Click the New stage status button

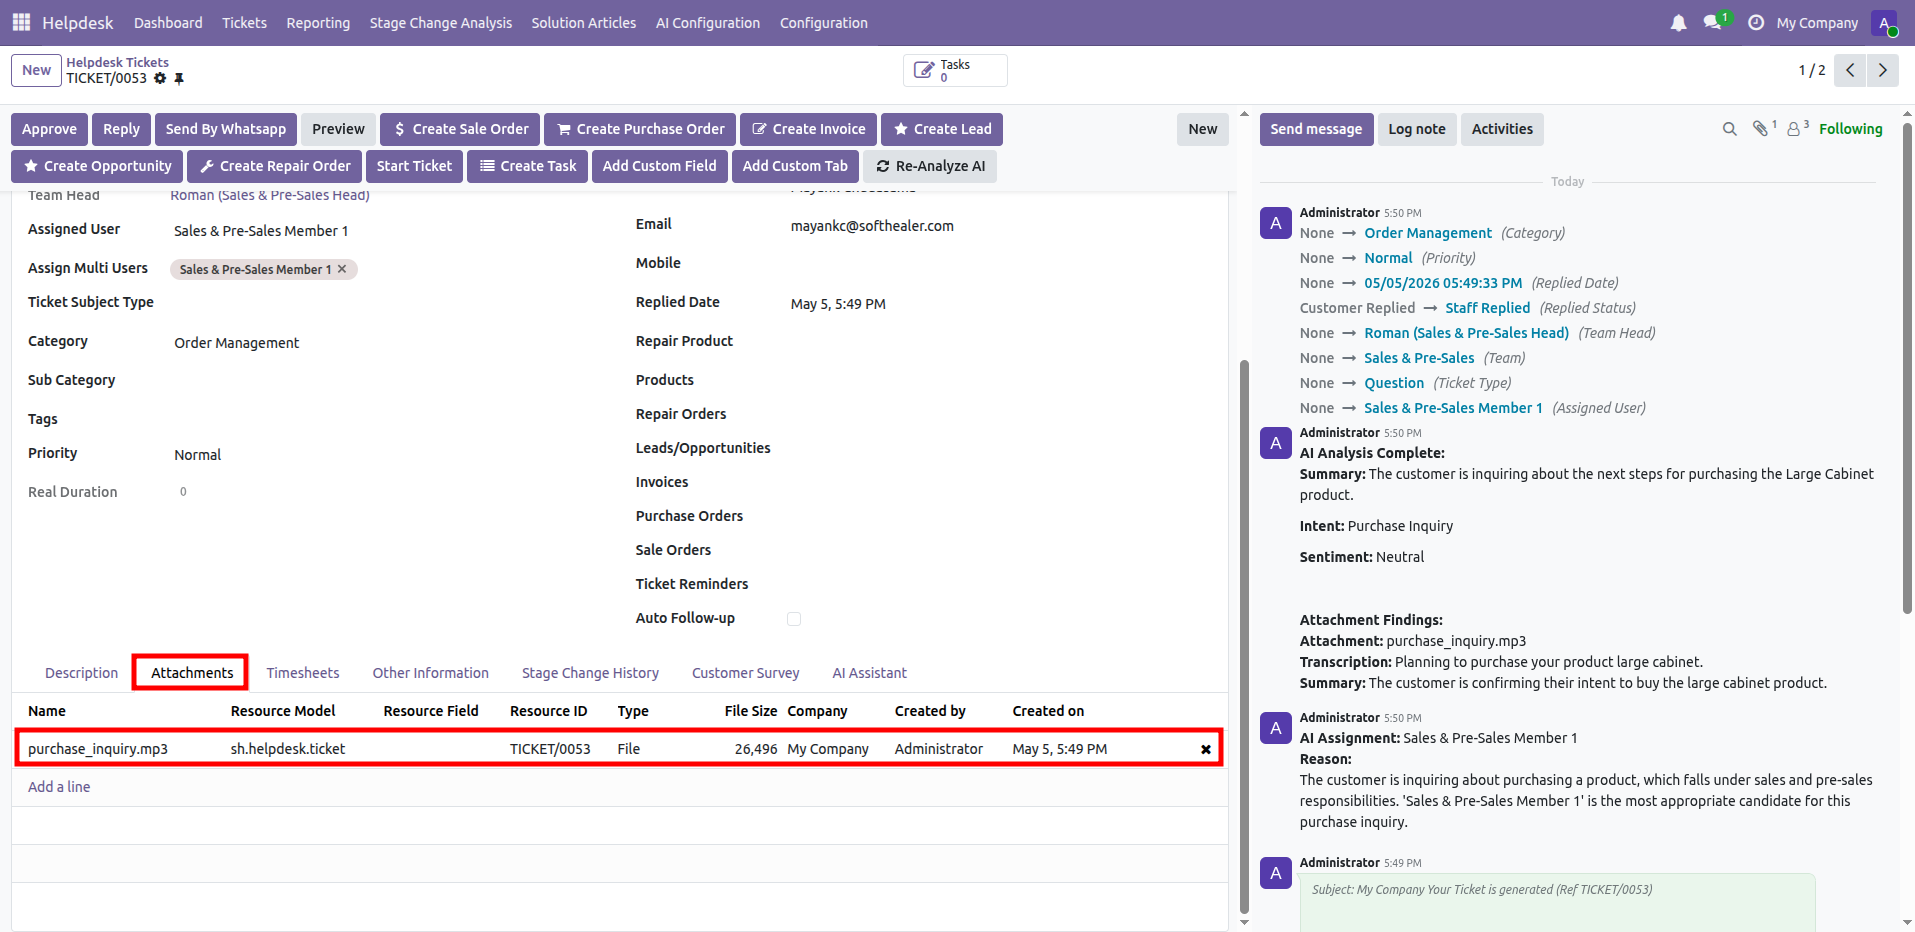tap(1203, 129)
